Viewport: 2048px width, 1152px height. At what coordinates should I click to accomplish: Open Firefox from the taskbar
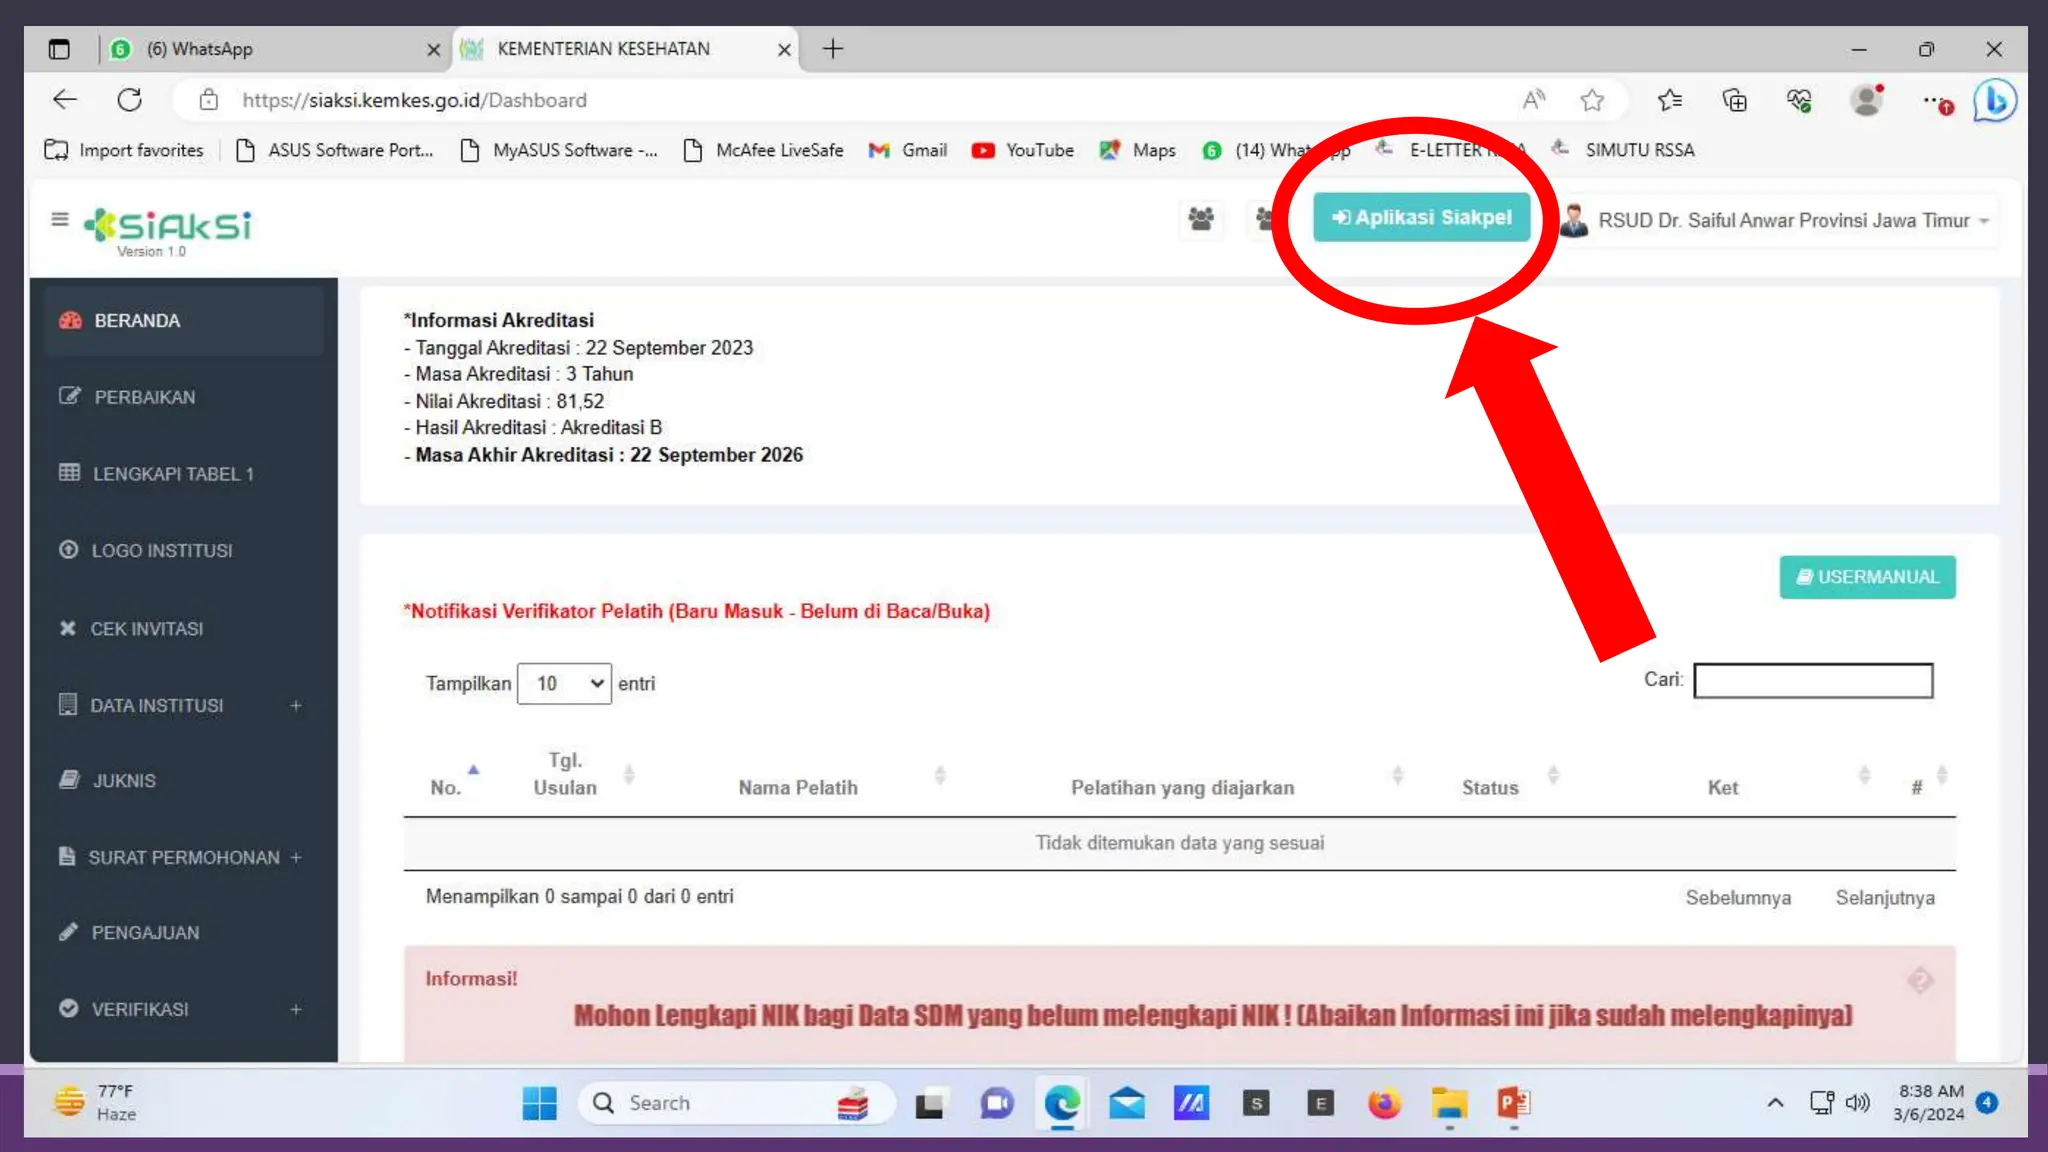1384,1103
